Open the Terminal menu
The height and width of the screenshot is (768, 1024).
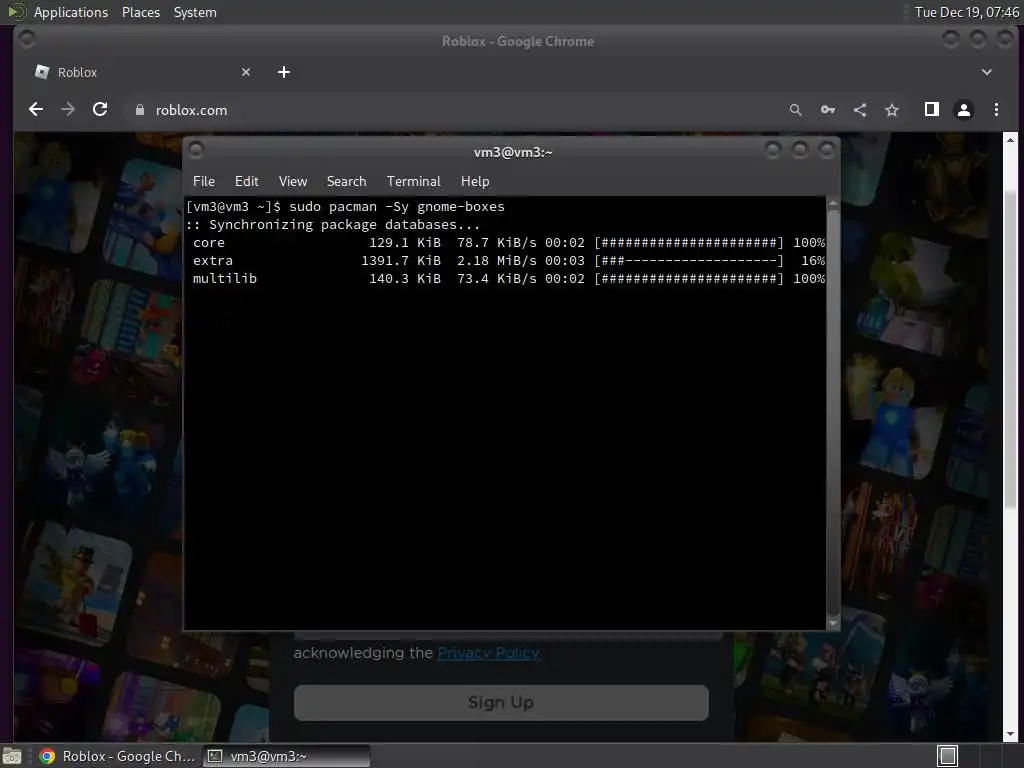413,182
